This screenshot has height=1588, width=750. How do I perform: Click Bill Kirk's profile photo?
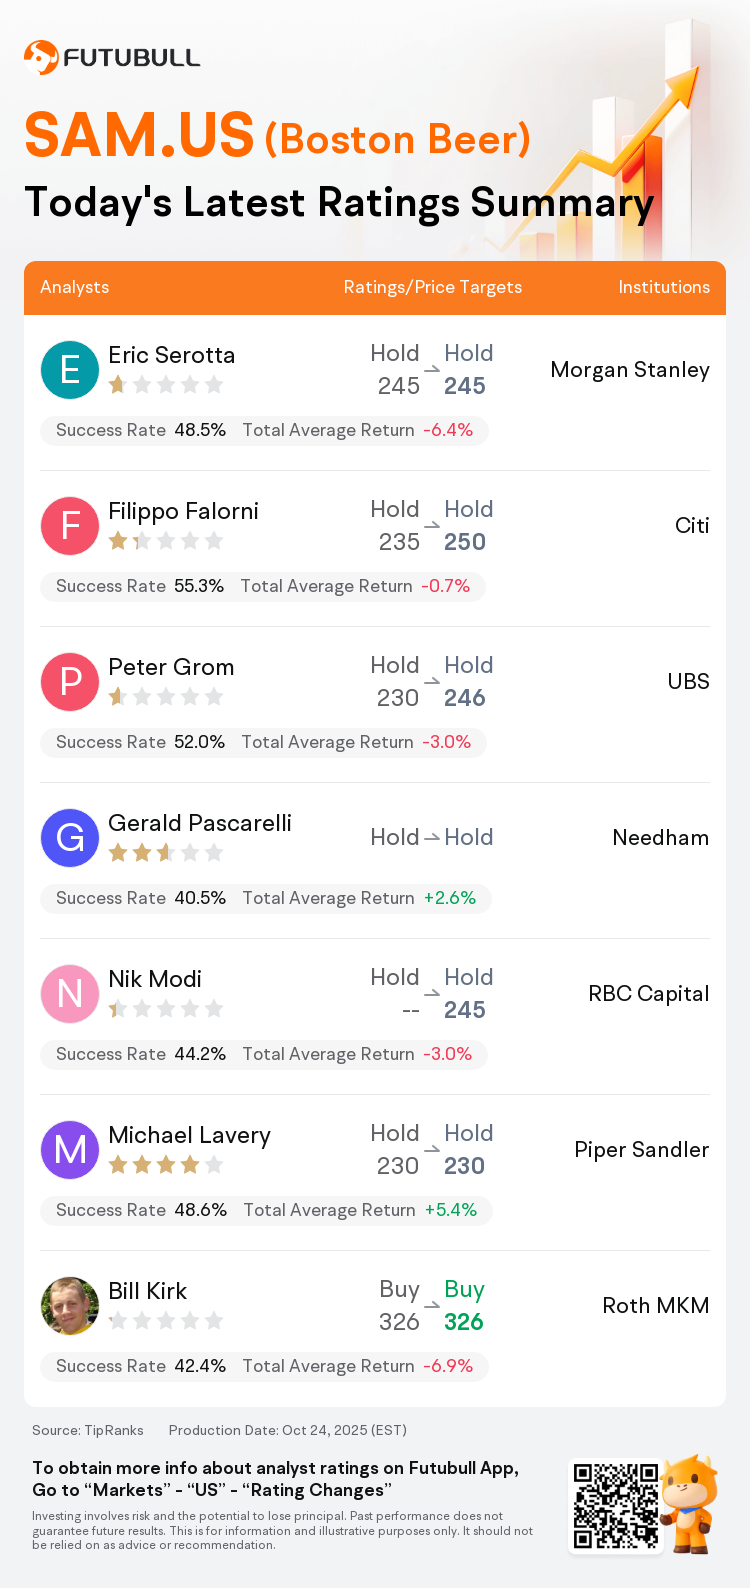point(70,1306)
